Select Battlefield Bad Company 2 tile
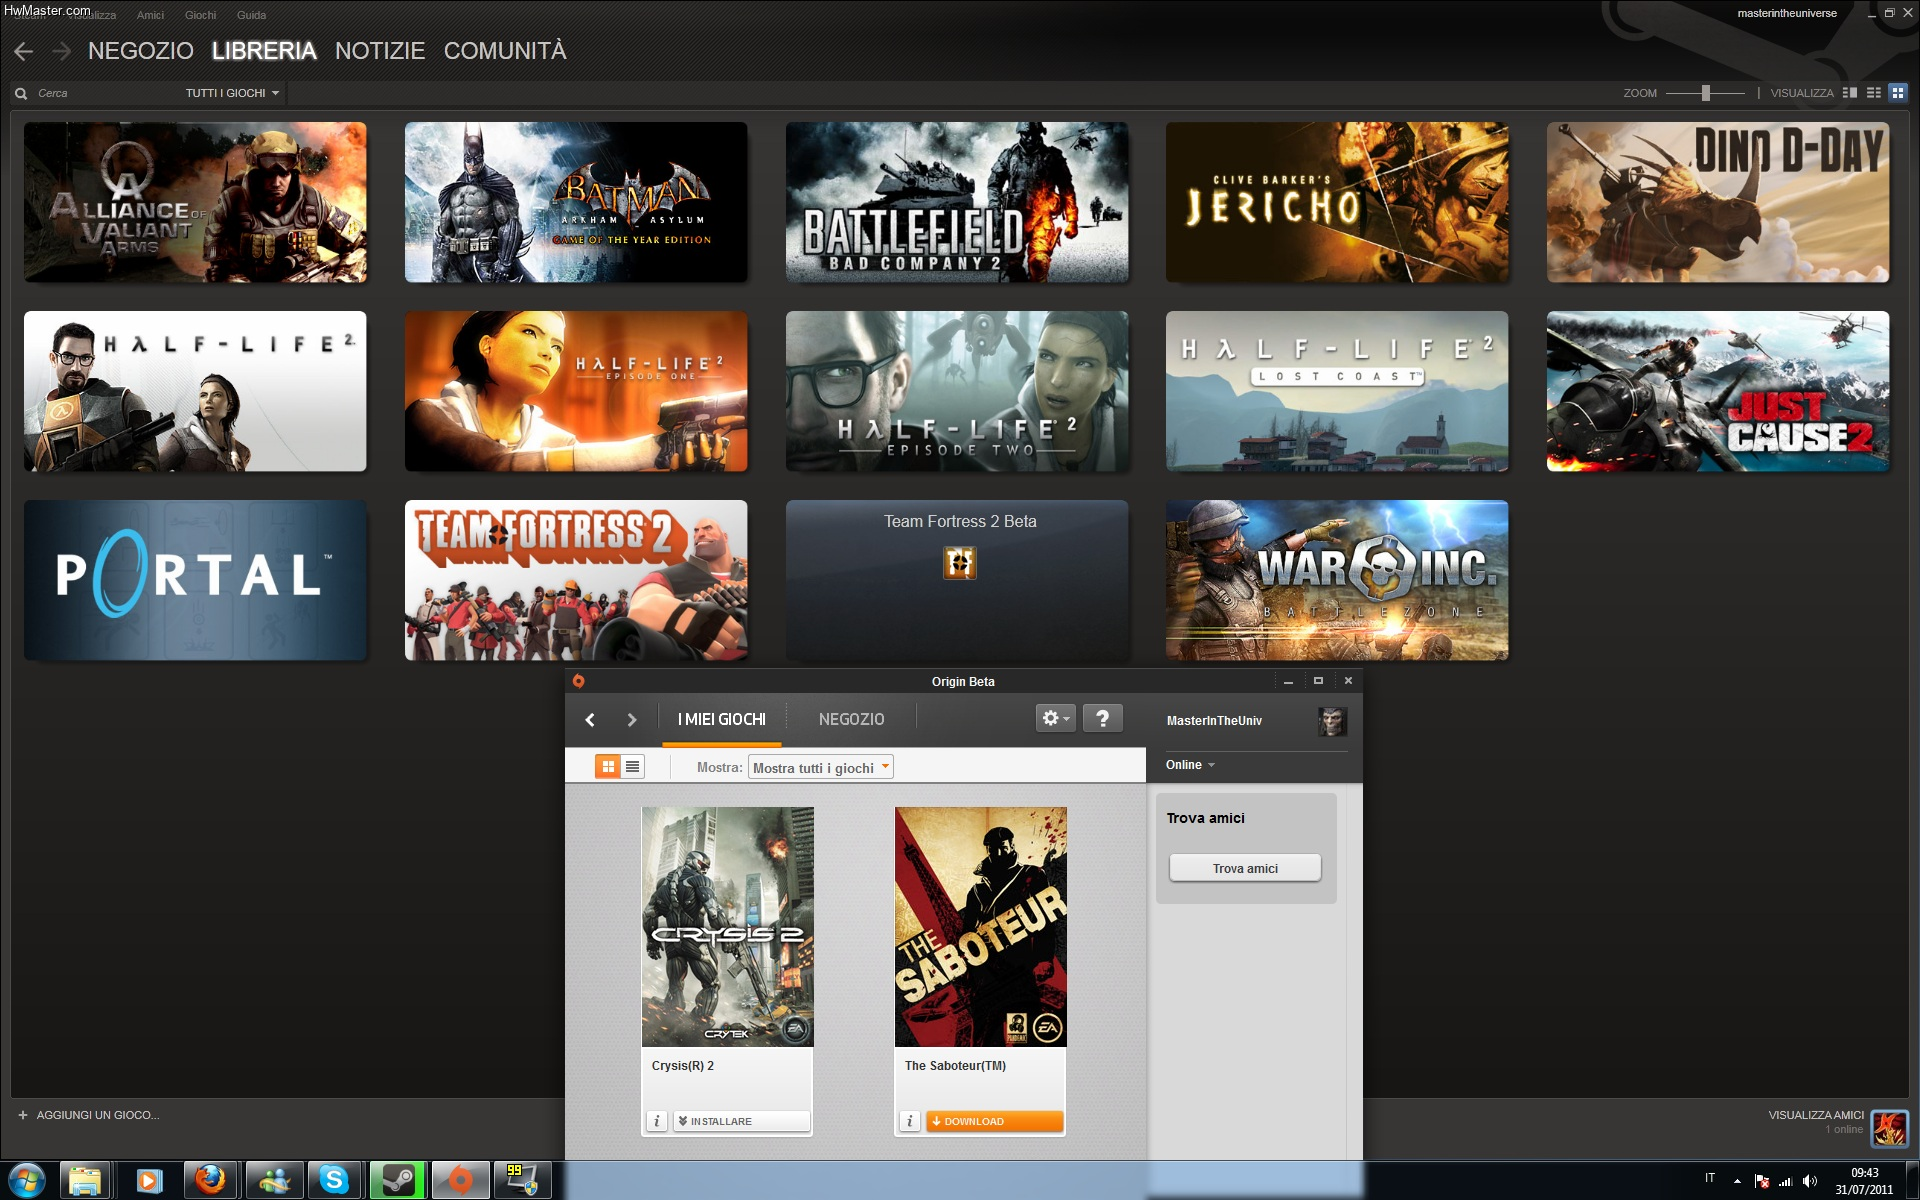1920x1200 pixels. point(957,202)
